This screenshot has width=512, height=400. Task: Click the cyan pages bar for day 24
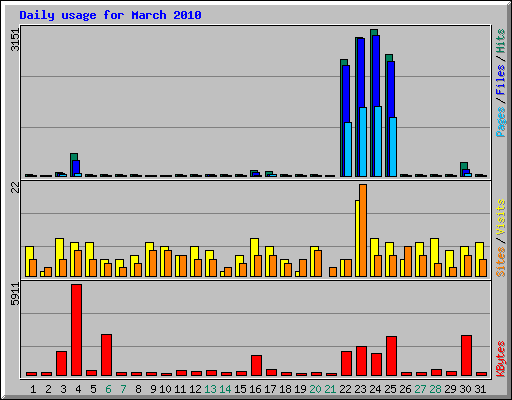[x=378, y=141]
